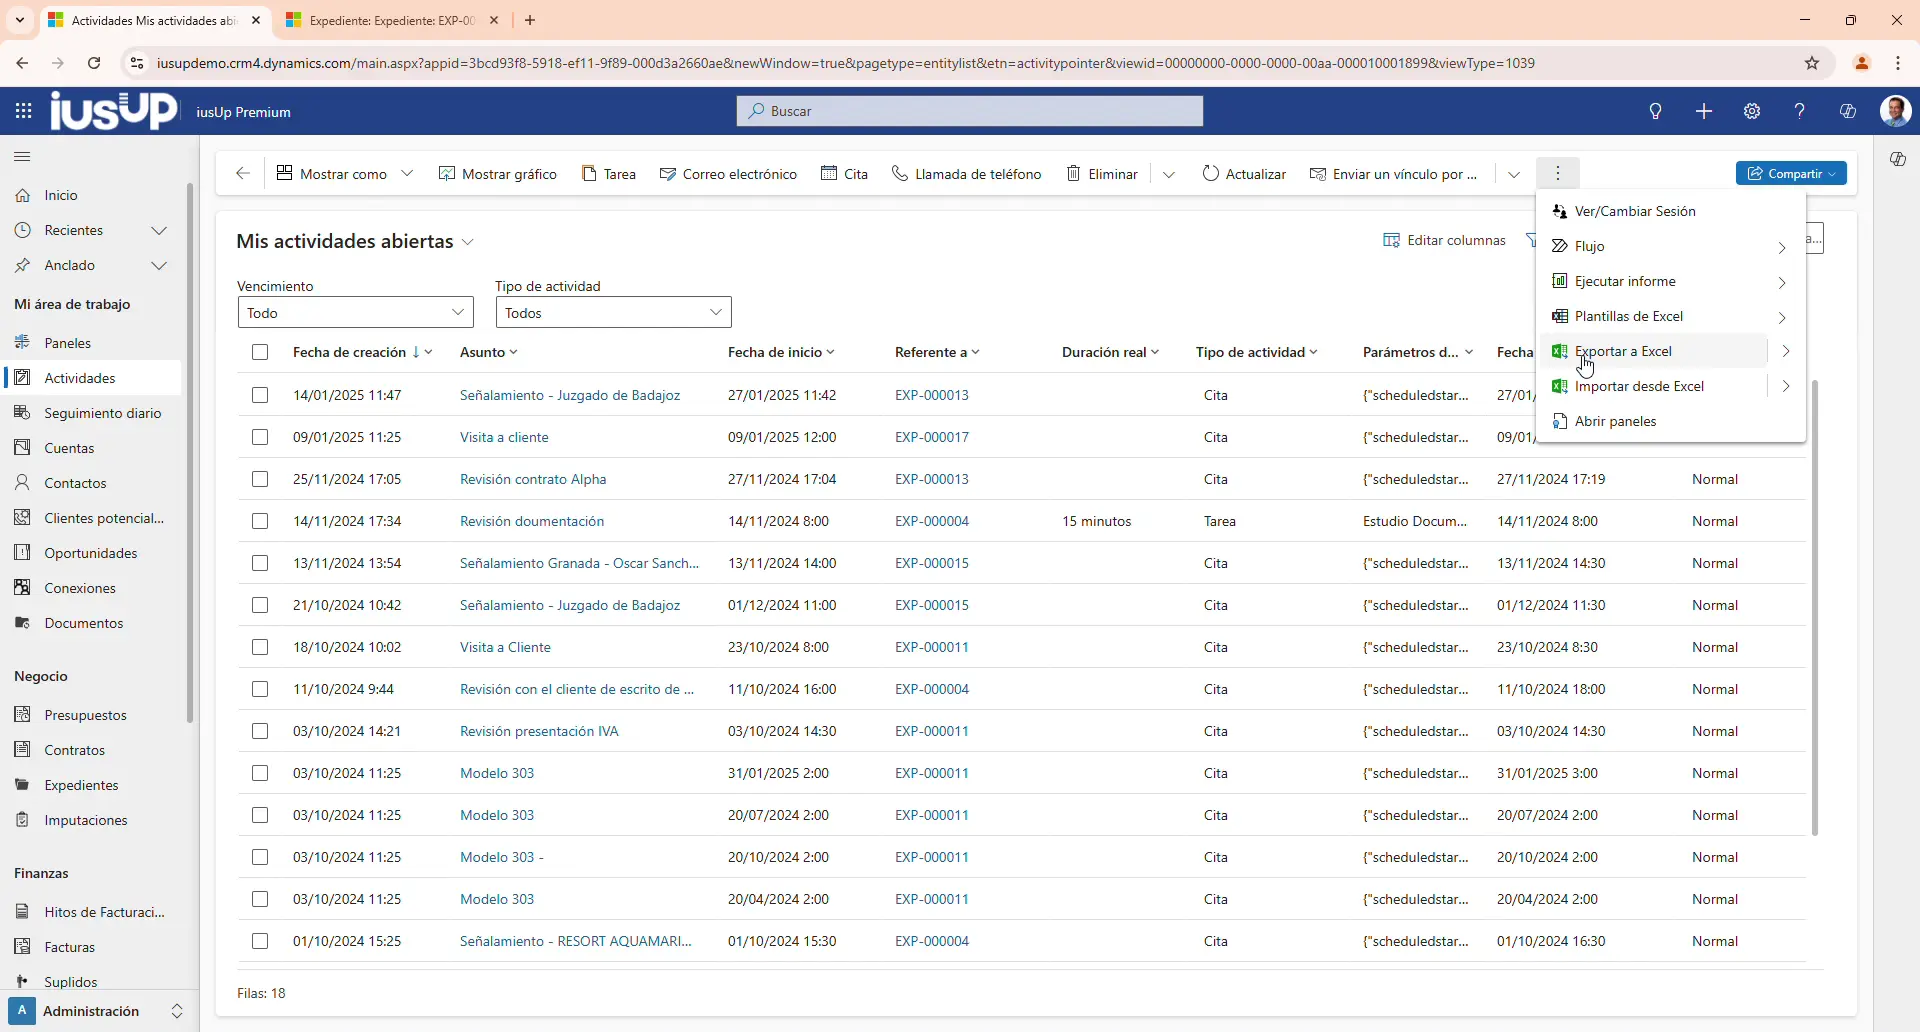Tick the select-all checkbox in header row

(260, 352)
